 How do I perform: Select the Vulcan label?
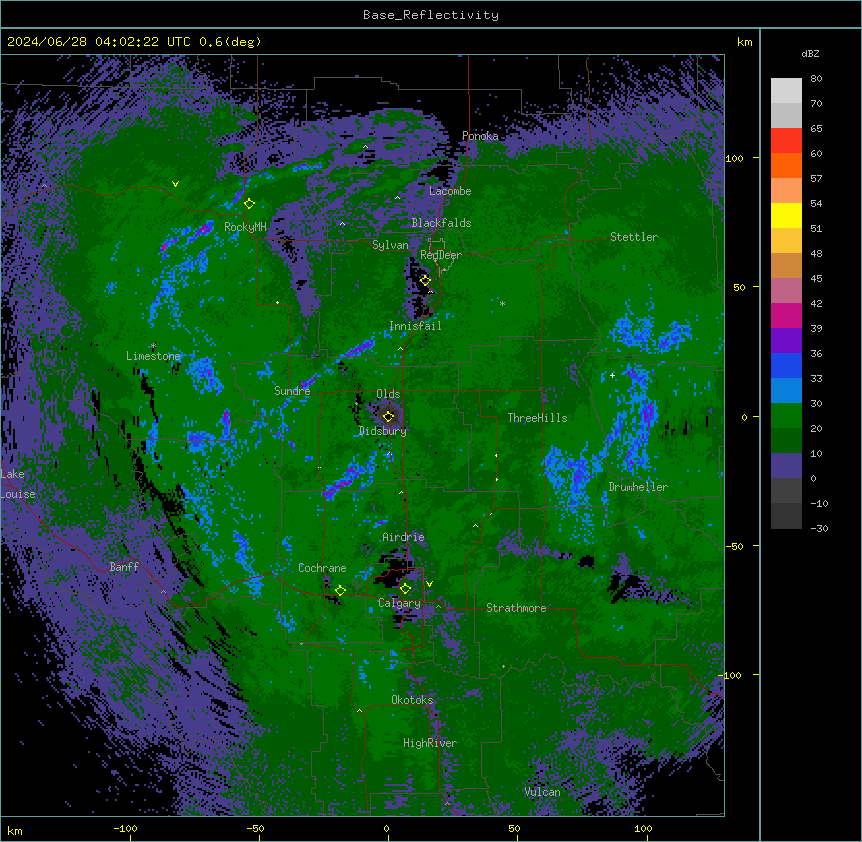(x=542, y=792)
